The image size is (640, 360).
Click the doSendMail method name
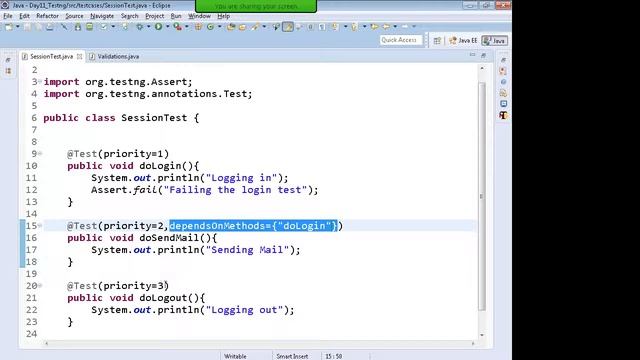tap(169, 238)
